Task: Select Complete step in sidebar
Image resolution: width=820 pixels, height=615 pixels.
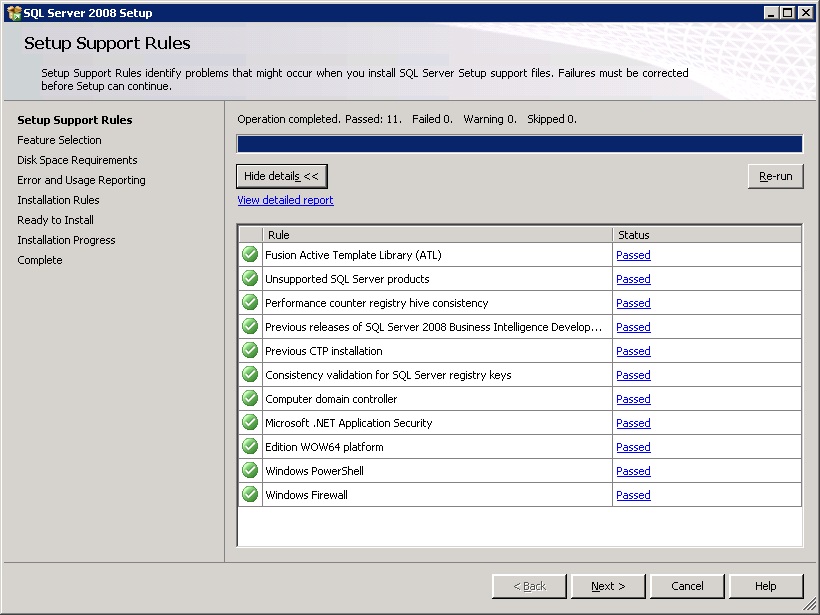Action: point(40,260)
